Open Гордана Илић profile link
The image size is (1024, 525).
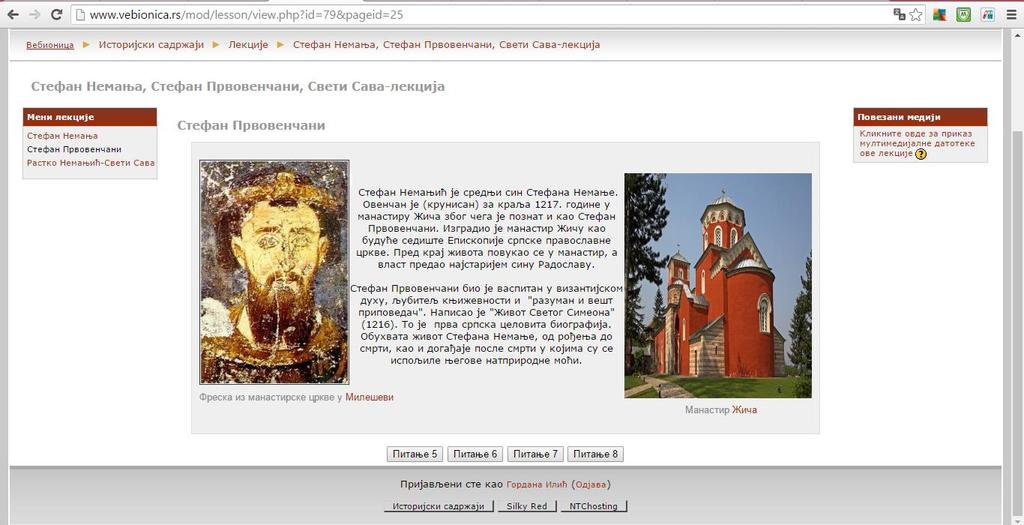537,485
